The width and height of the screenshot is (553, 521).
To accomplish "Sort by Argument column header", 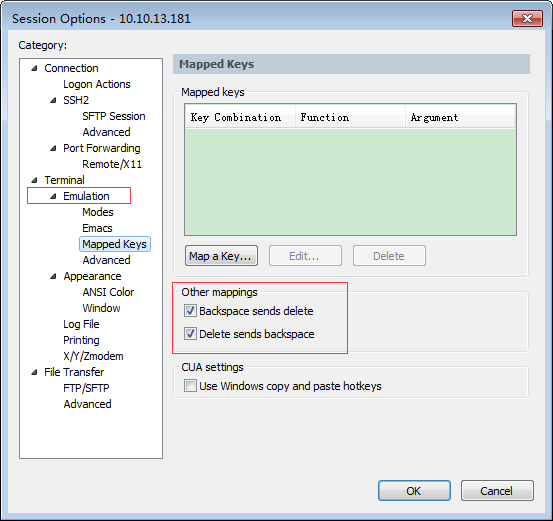I will coord(460,117).
